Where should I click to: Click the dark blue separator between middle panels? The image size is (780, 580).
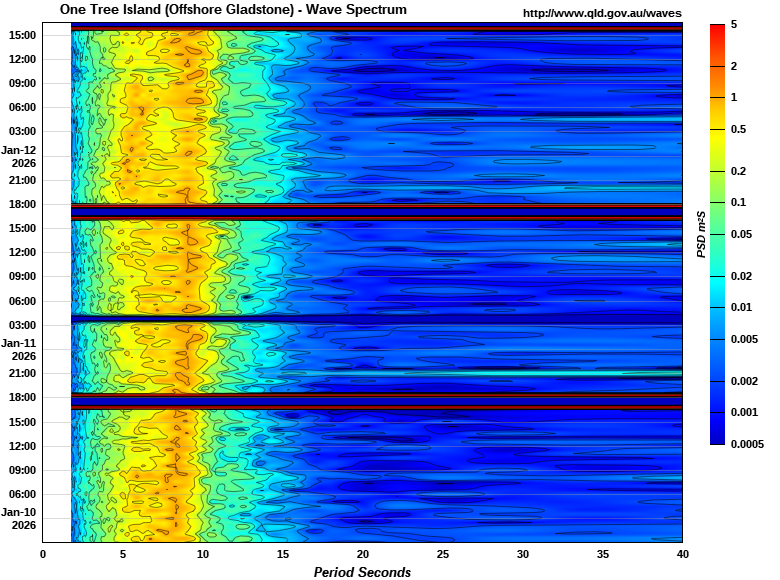(376, 318)
